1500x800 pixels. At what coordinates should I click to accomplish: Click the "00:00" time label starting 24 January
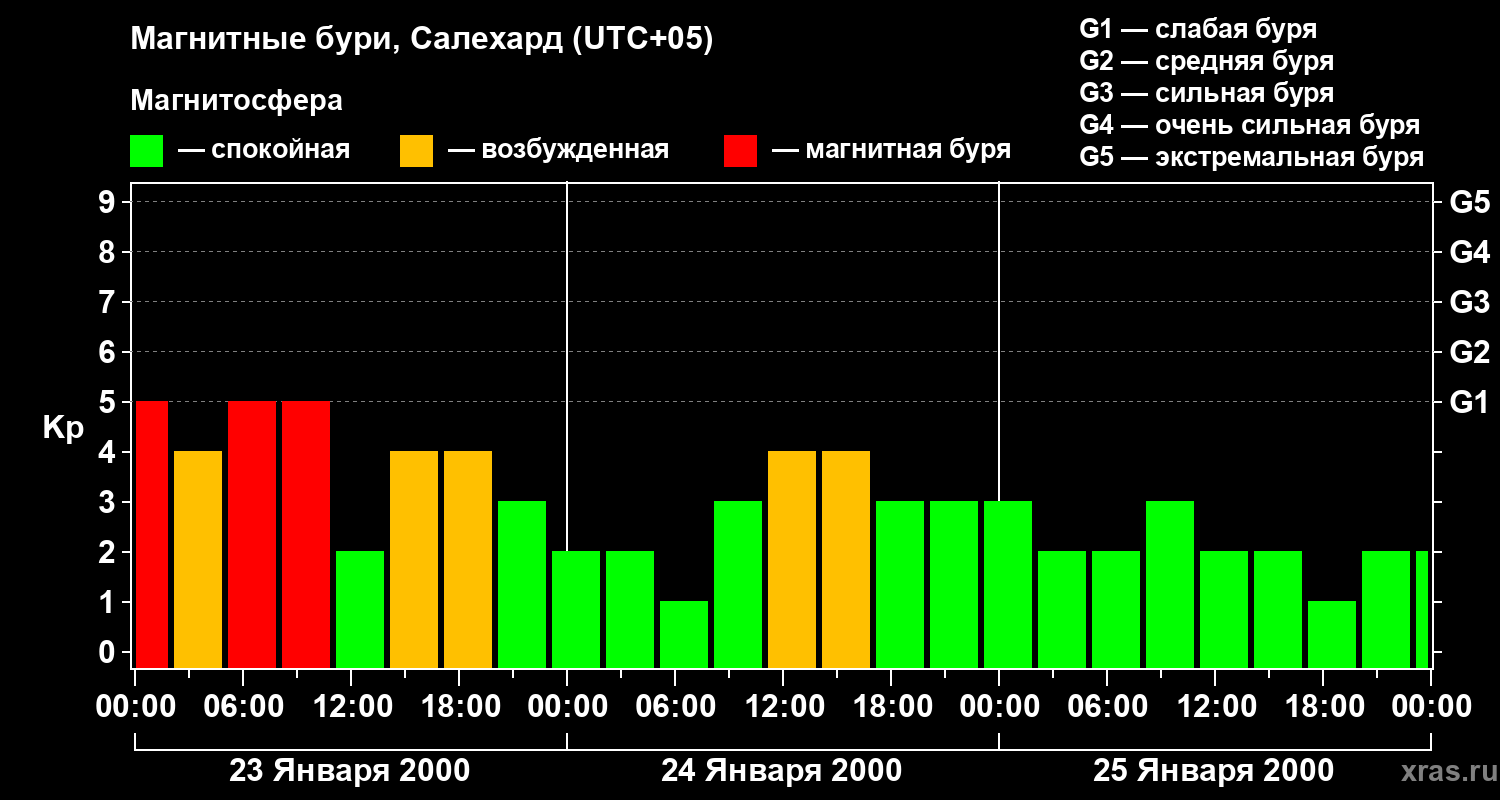[x=567, y=707]
